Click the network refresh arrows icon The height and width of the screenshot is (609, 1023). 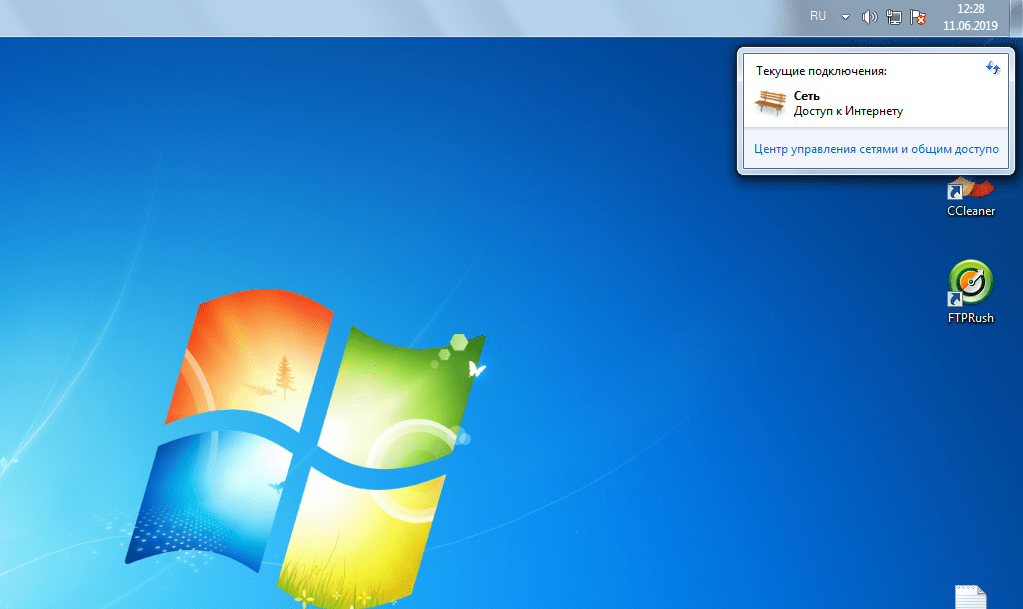(992, 68)
